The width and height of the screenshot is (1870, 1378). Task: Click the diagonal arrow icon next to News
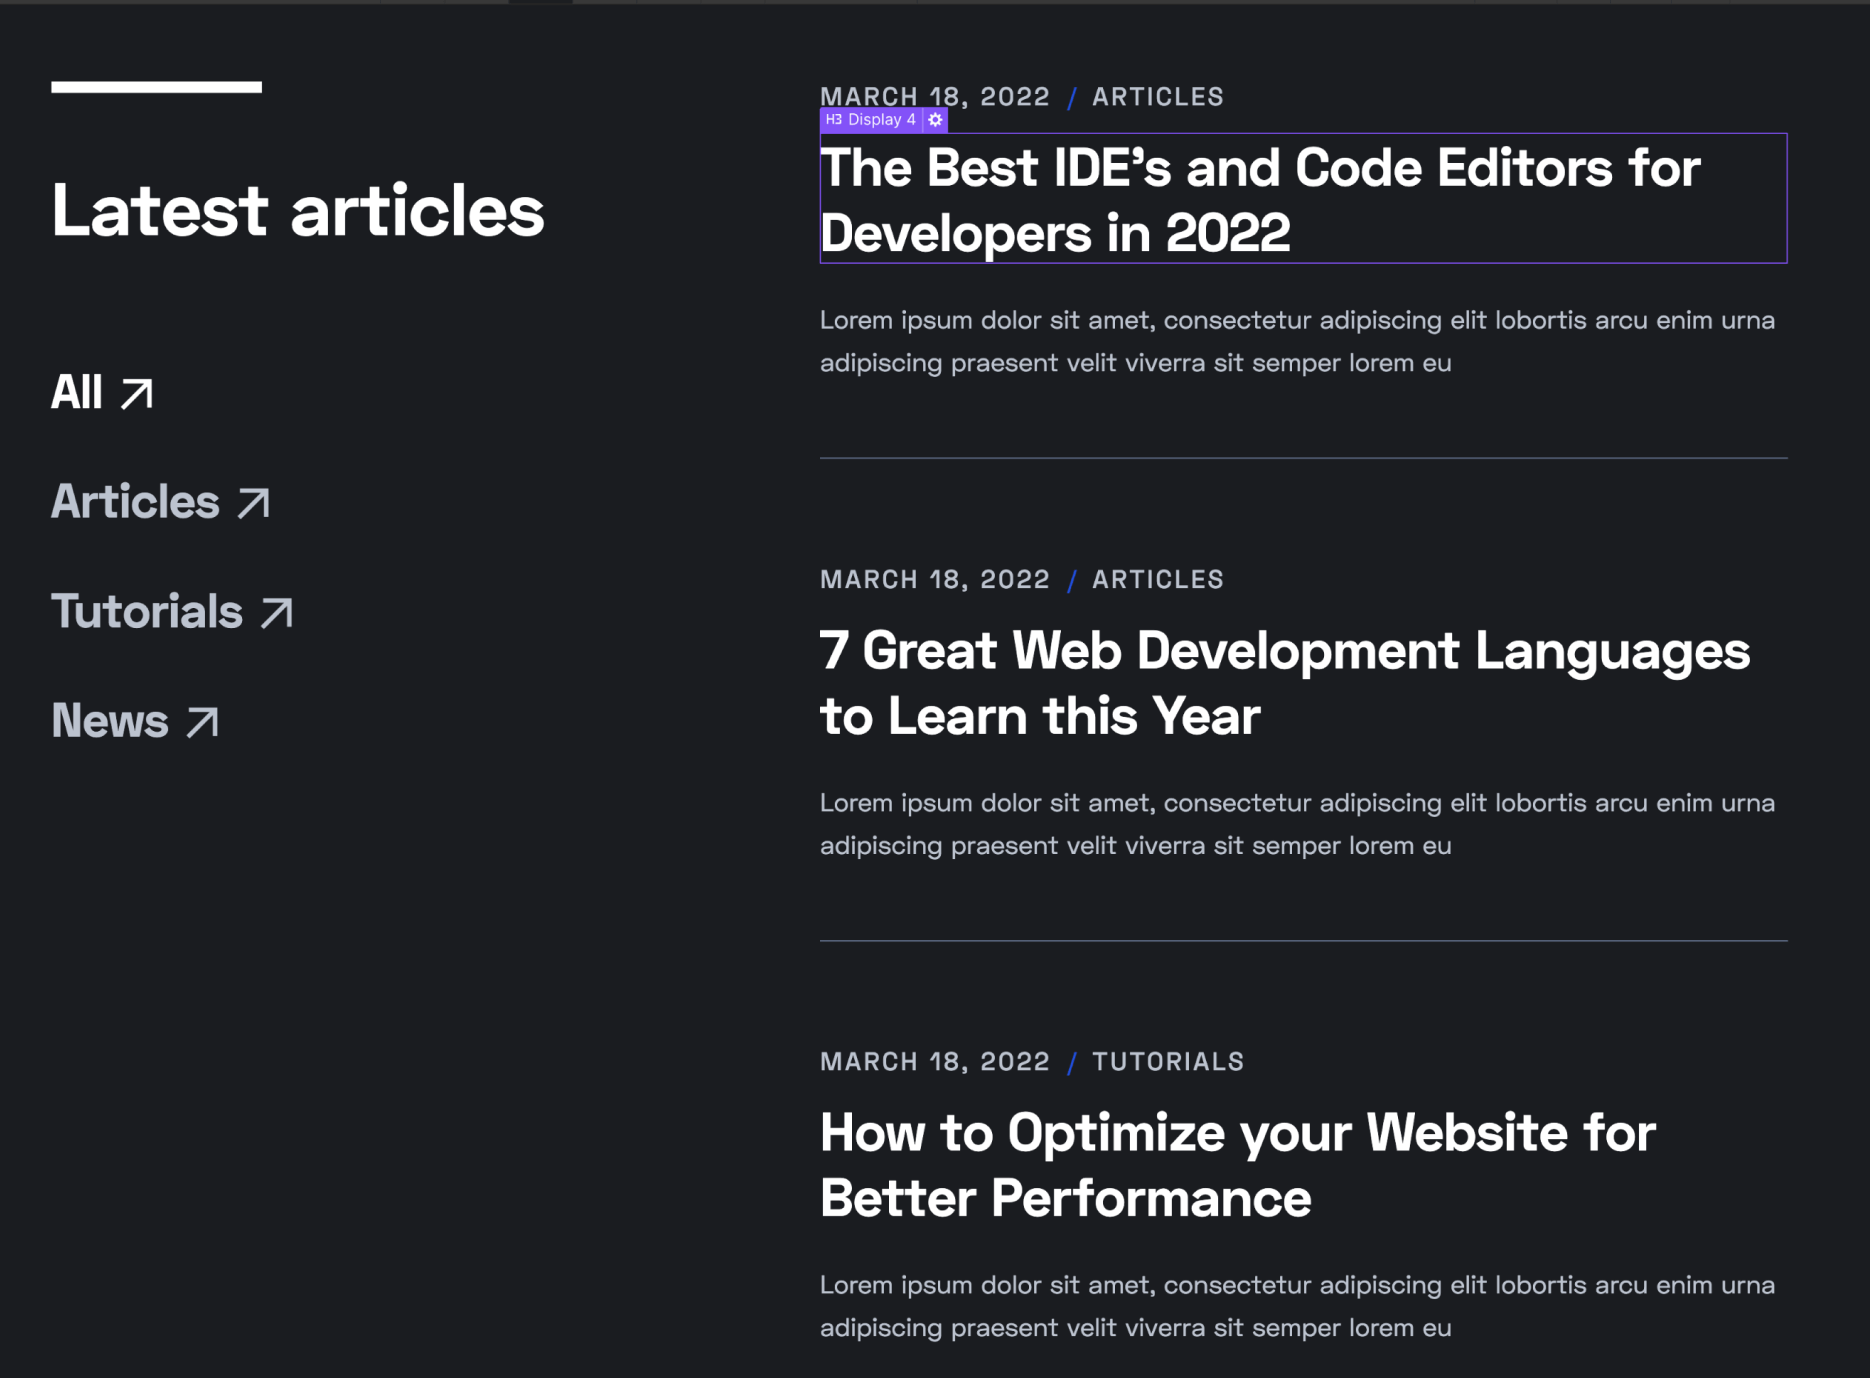[203, 722]
